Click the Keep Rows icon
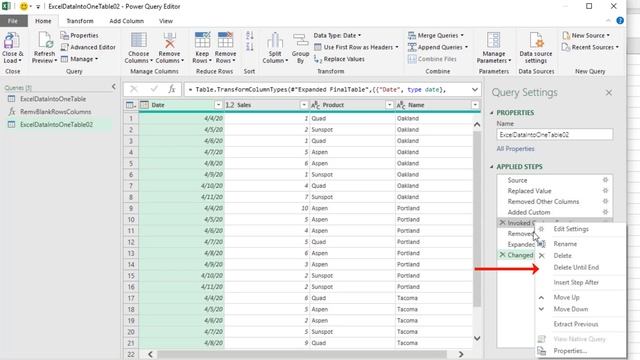This screenshot has width=640, height=360. click(x=202, y=40)
